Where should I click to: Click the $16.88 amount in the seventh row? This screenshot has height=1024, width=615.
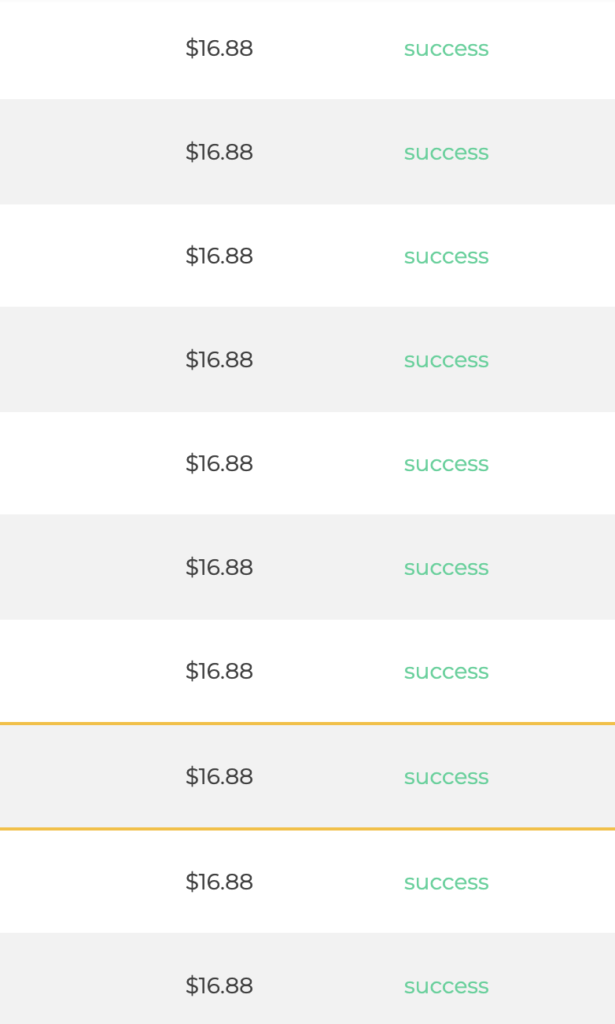coord(219,671)
